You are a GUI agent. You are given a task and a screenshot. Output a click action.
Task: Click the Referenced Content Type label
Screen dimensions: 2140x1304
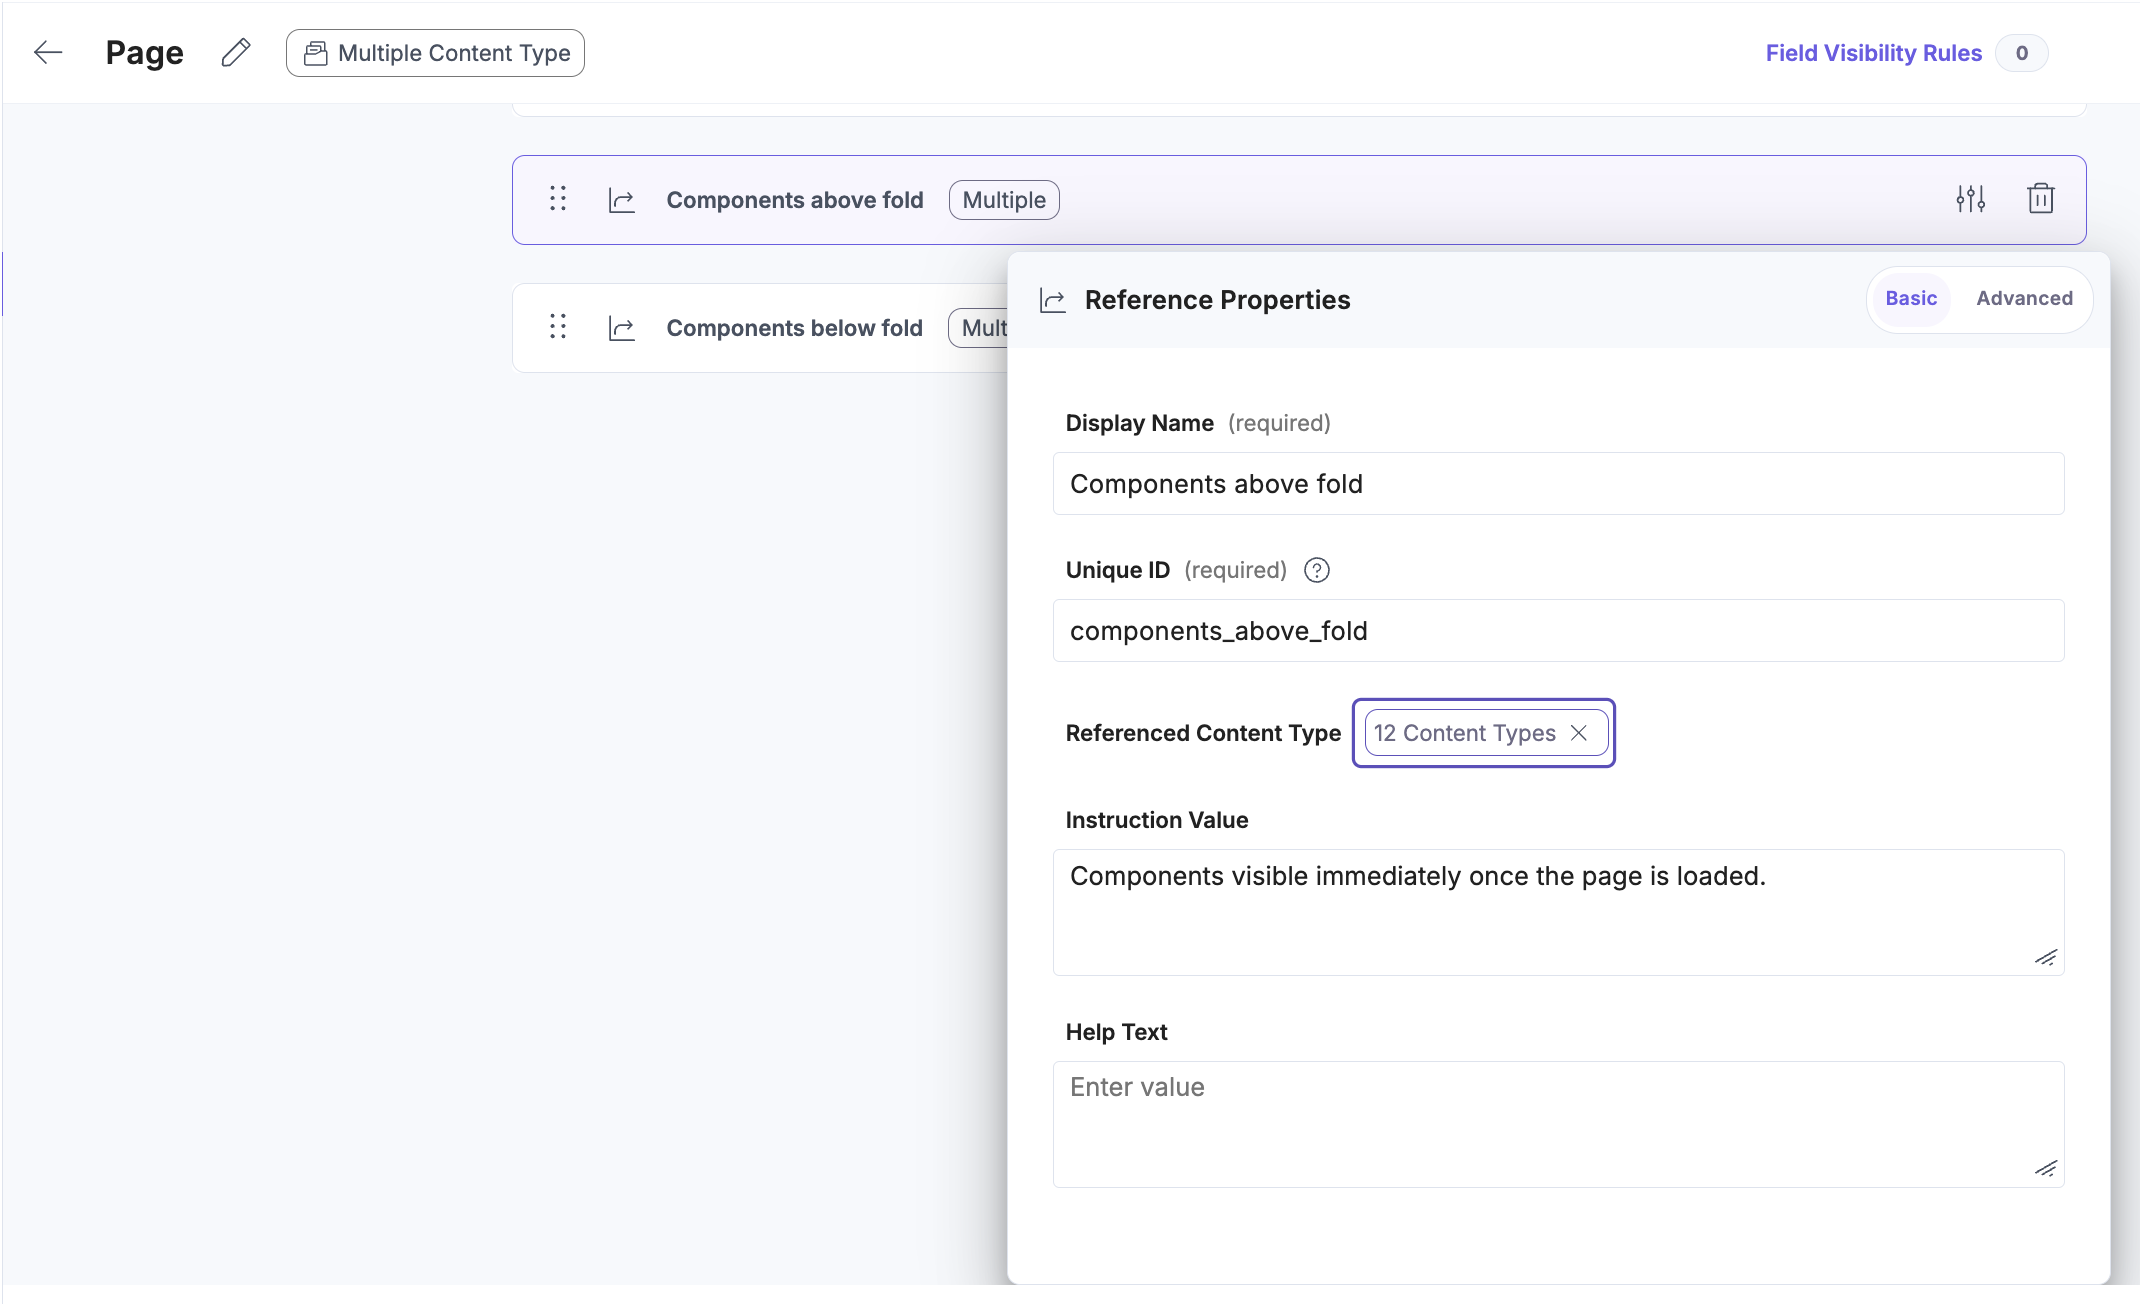coord(1203,733)
